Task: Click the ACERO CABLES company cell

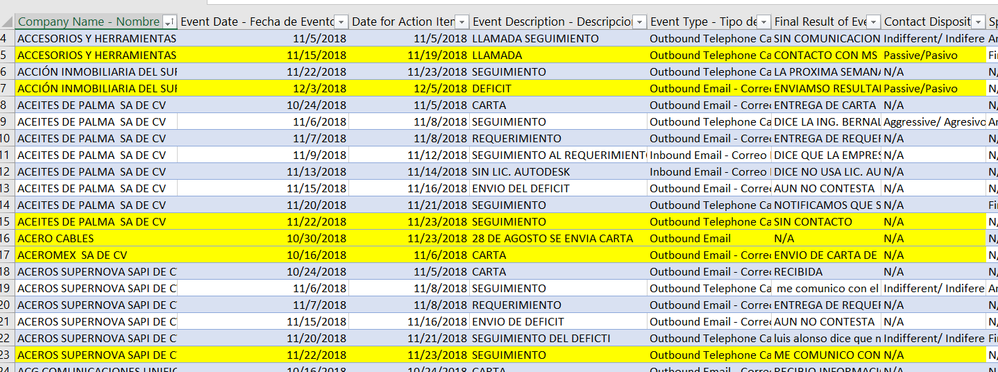Action: (x=95, y=238)
